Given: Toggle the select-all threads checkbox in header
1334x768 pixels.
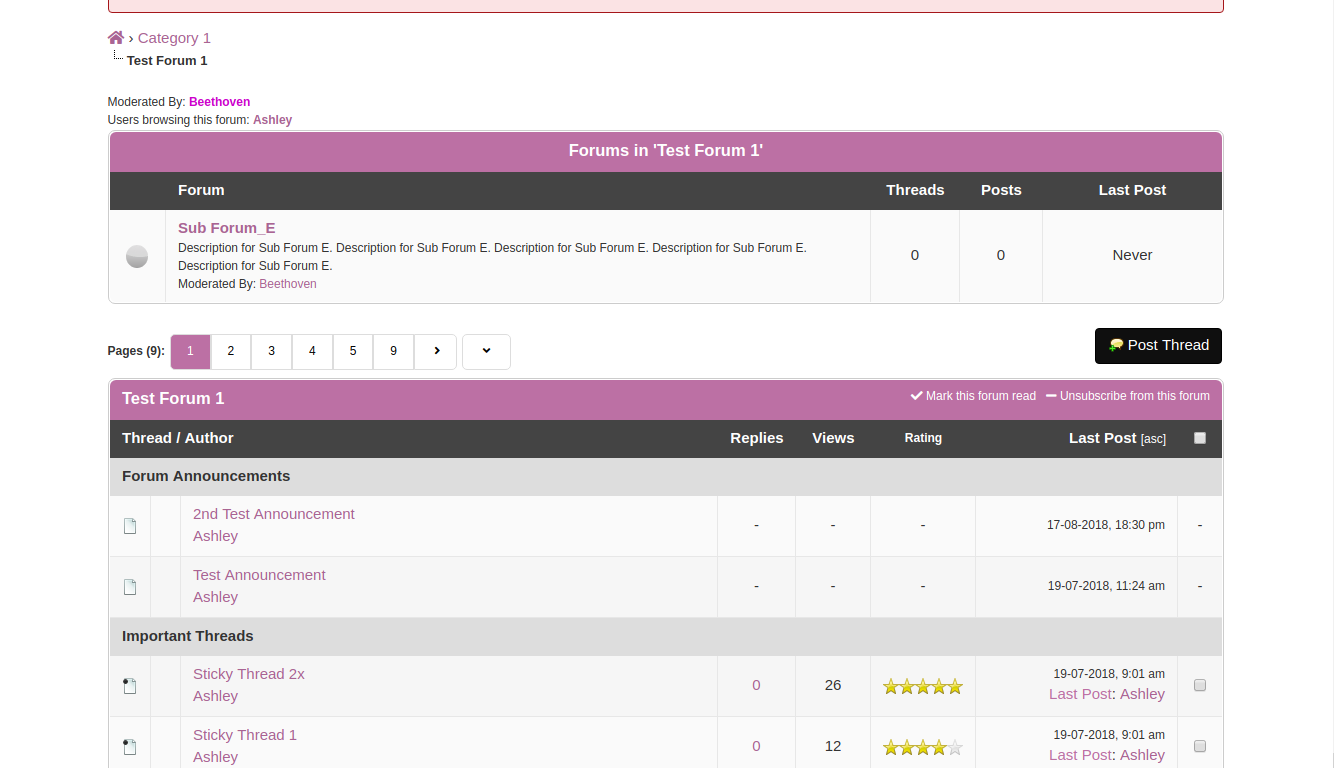Looking at the screenshot, I should click(1200, 438).
